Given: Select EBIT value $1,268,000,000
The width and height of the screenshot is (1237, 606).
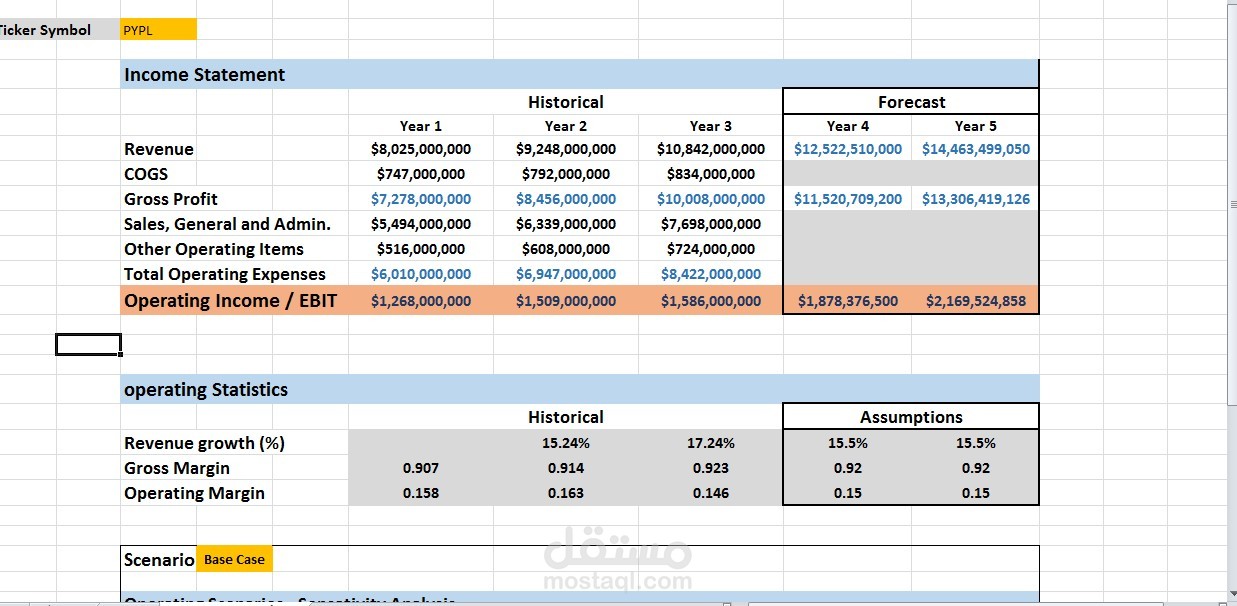Looking at the screenshot, I should click(x=421, y=301).
